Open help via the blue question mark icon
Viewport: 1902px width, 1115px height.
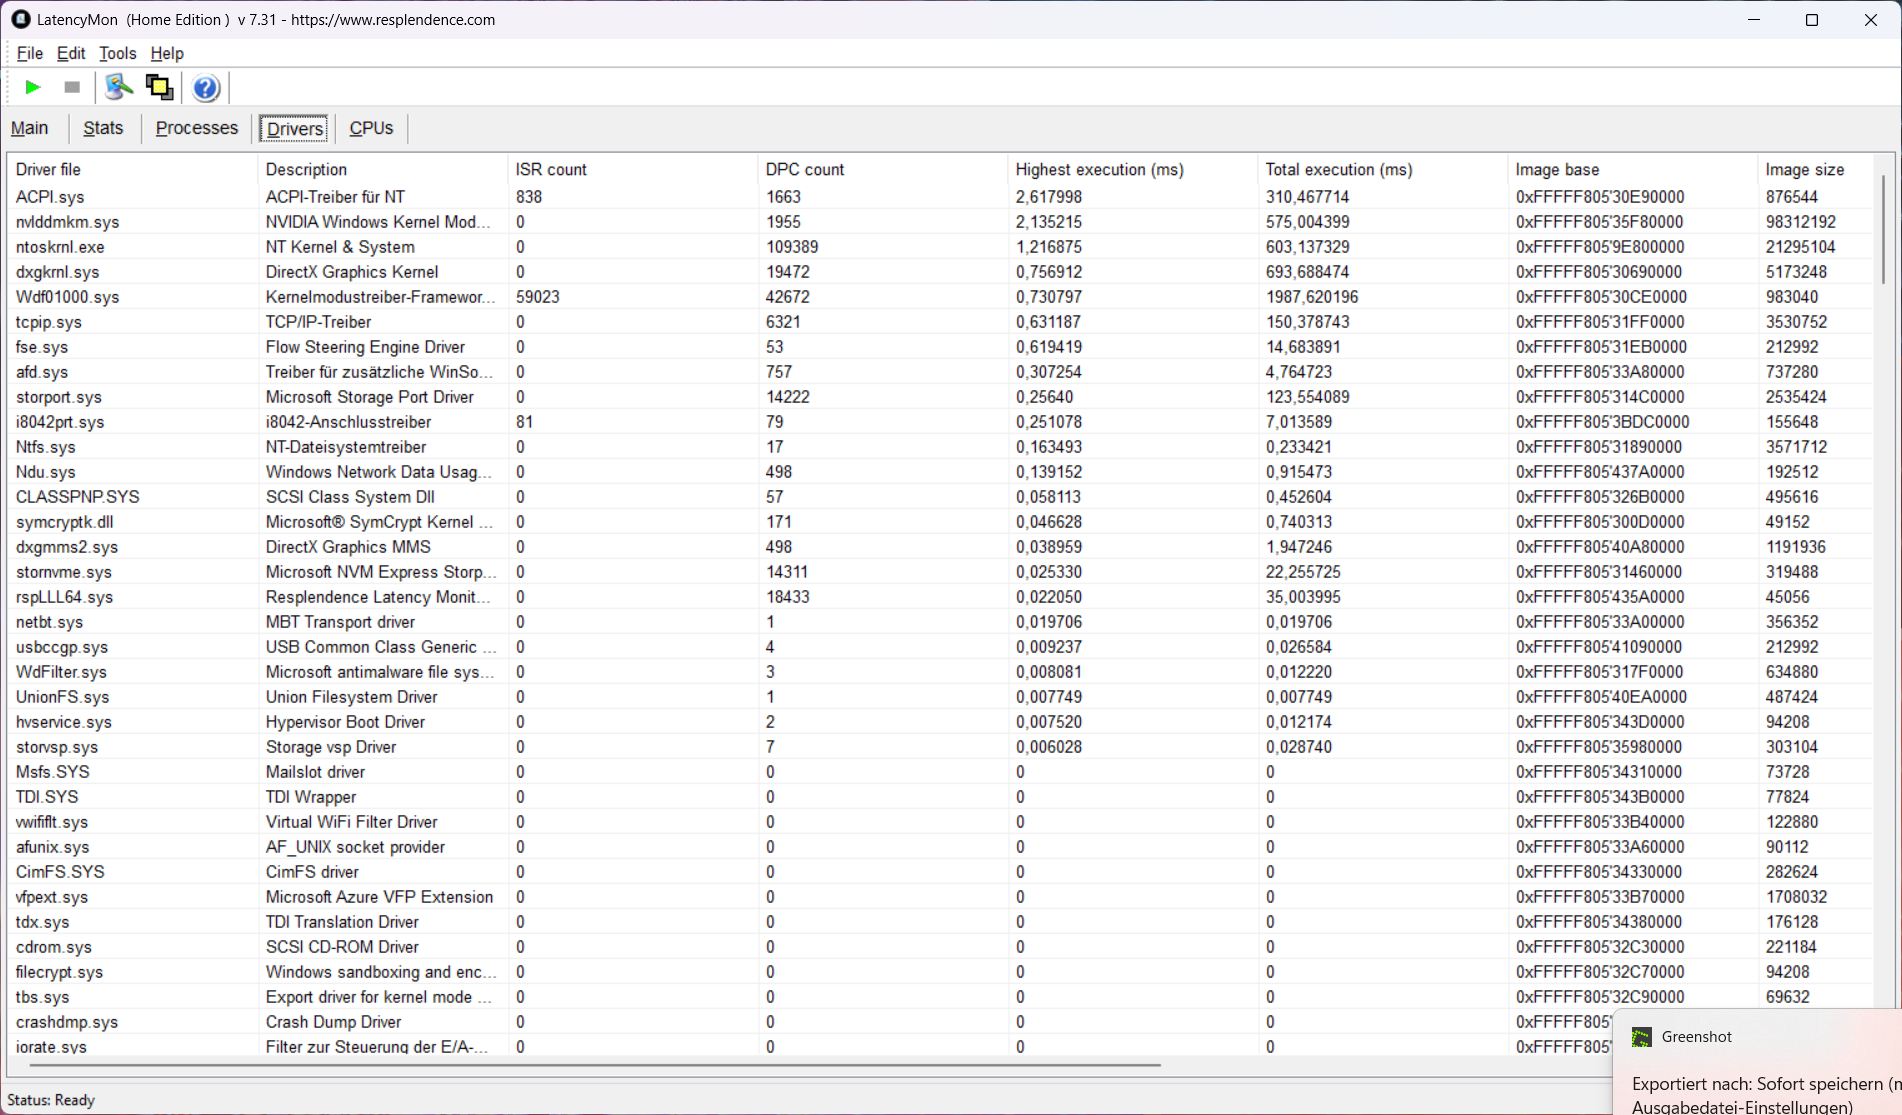tap(206, 88)
